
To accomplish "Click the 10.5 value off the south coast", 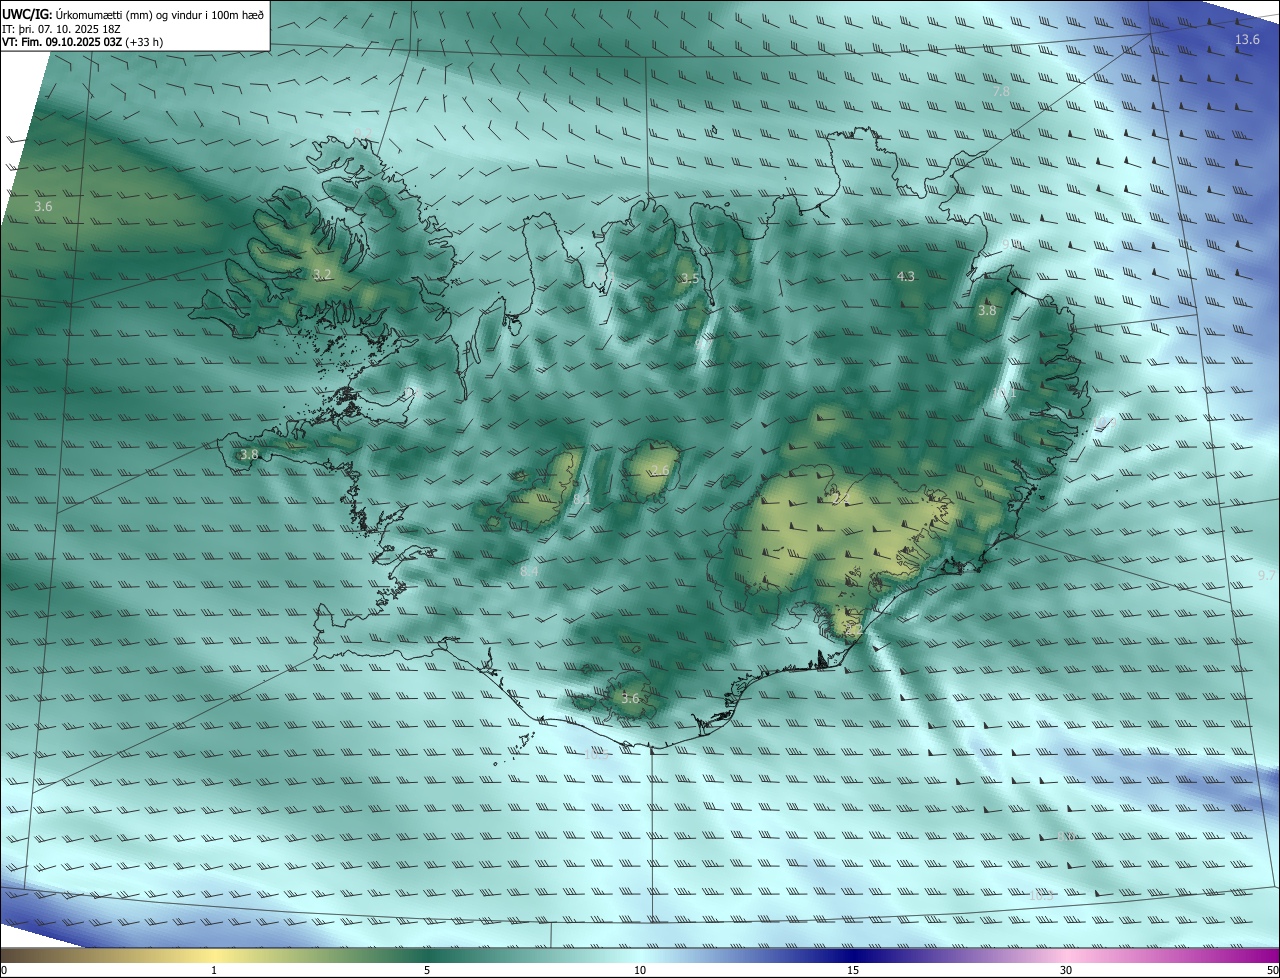I will coord(596,754).
